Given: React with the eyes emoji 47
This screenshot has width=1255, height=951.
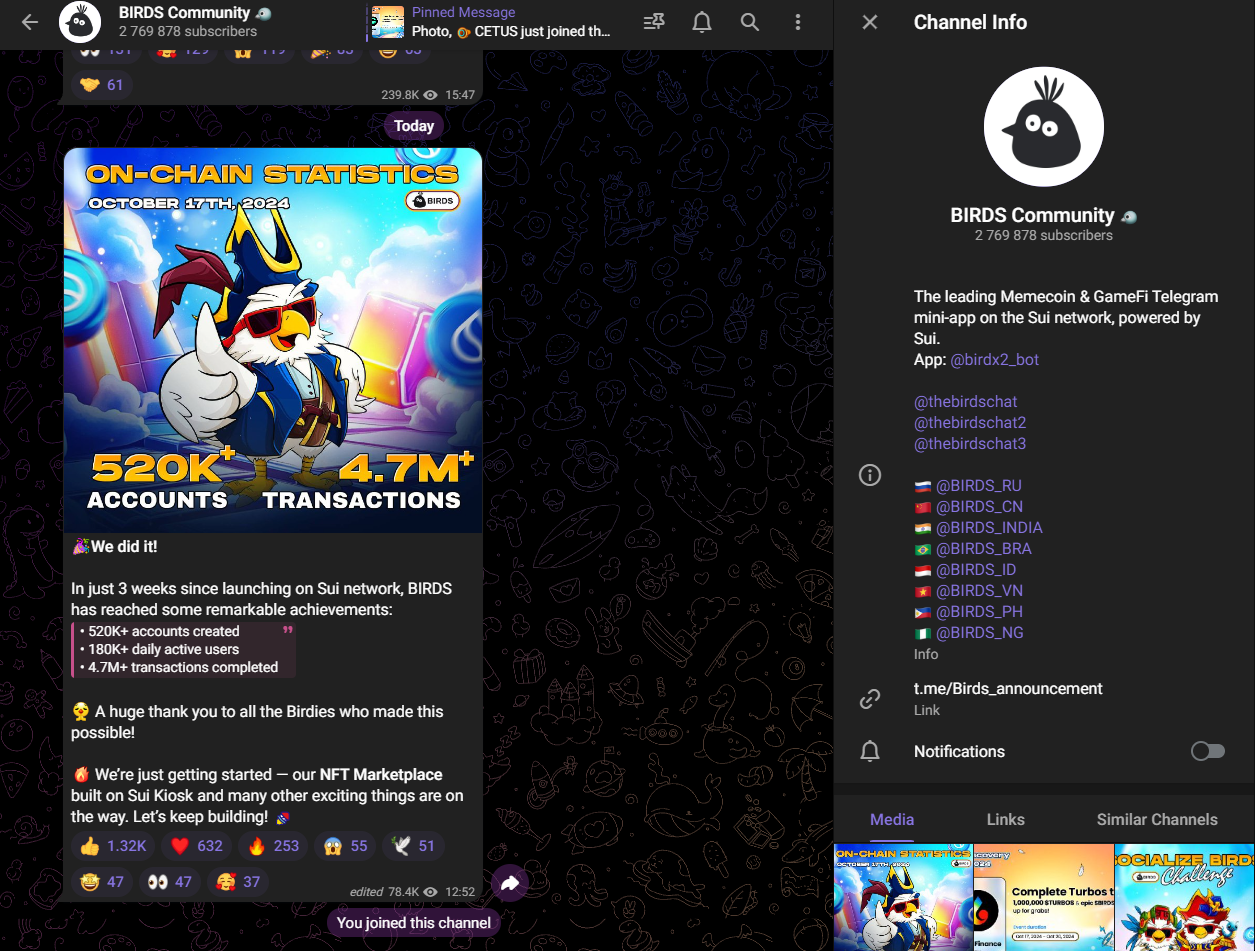Looking at the screenshot, I should tap(169, 882).
